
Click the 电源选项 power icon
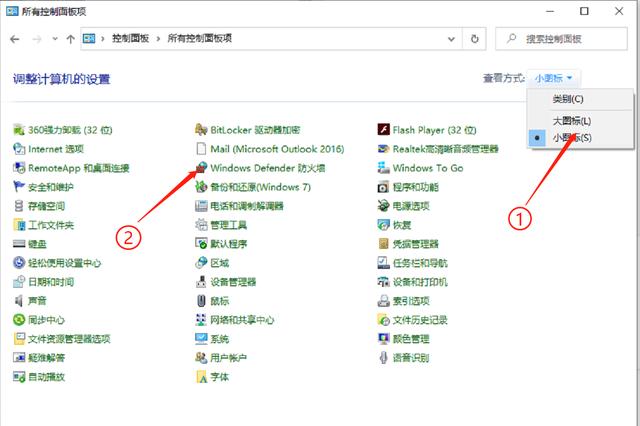[383, 206]
